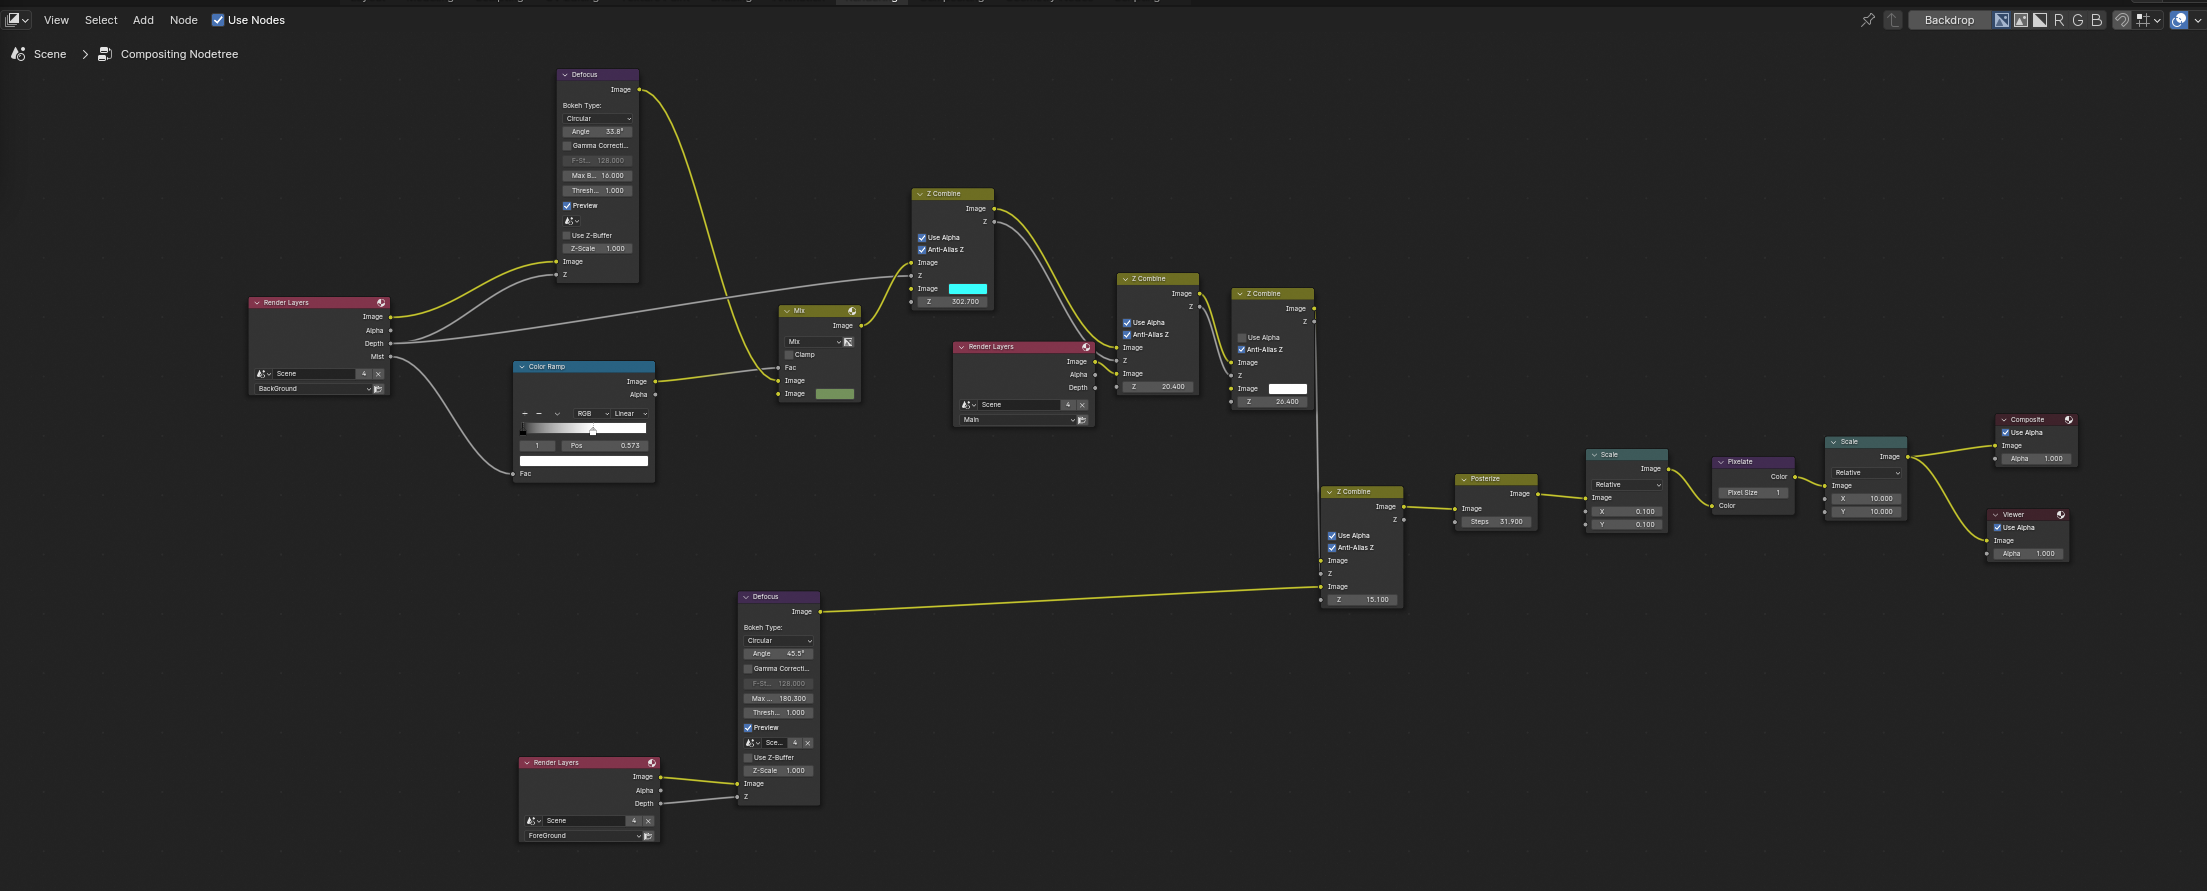2207x891 pixels.
Task: Open the ForeGround layer dropdown
Action: [583, 836]
